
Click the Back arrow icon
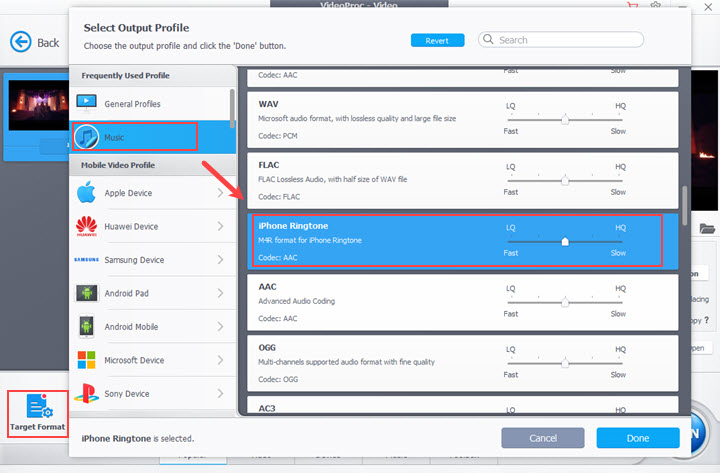[21, 42]
